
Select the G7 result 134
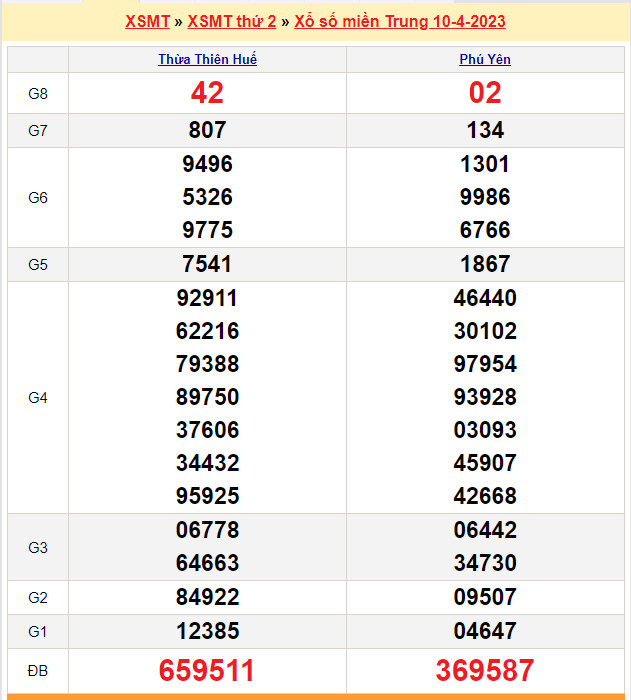[485, 130]
